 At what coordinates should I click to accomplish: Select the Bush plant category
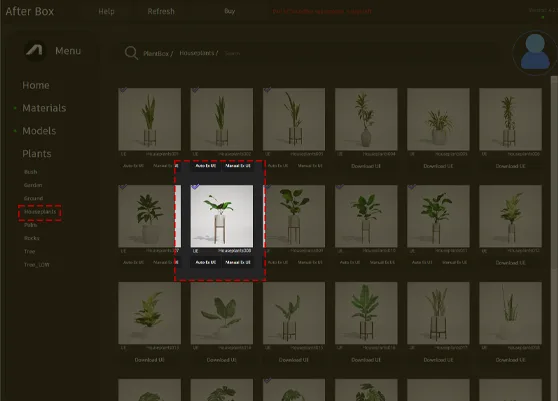pyautogui.click(x=30, y=172)
